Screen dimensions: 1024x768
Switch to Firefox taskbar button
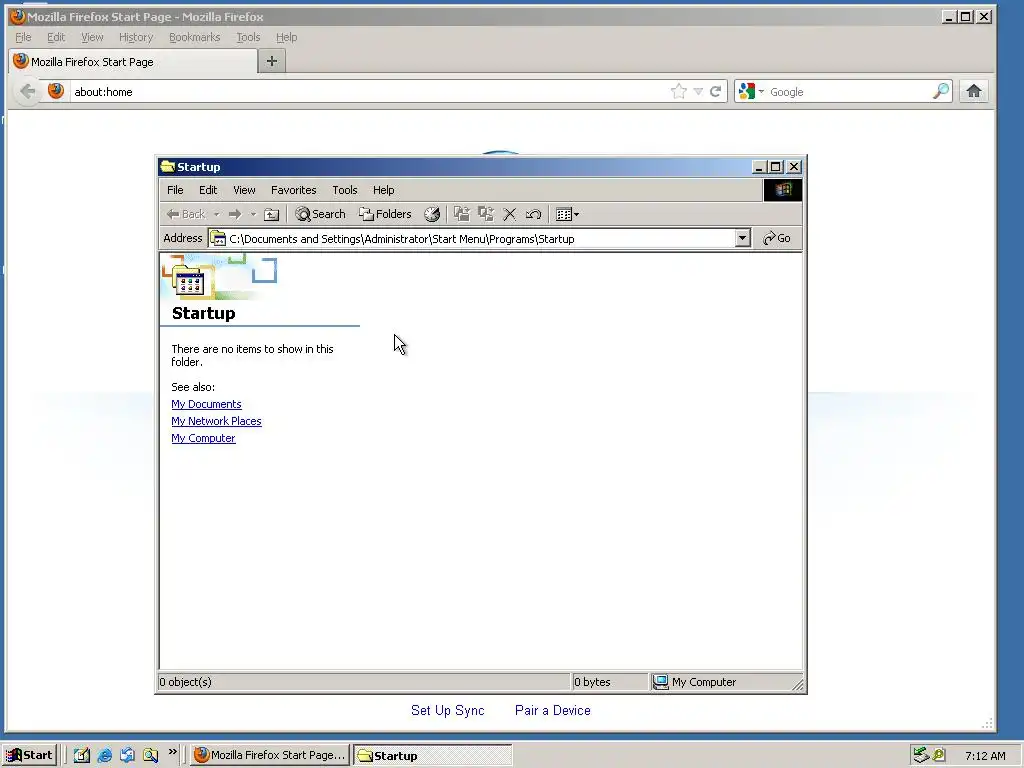click(270, 755)
